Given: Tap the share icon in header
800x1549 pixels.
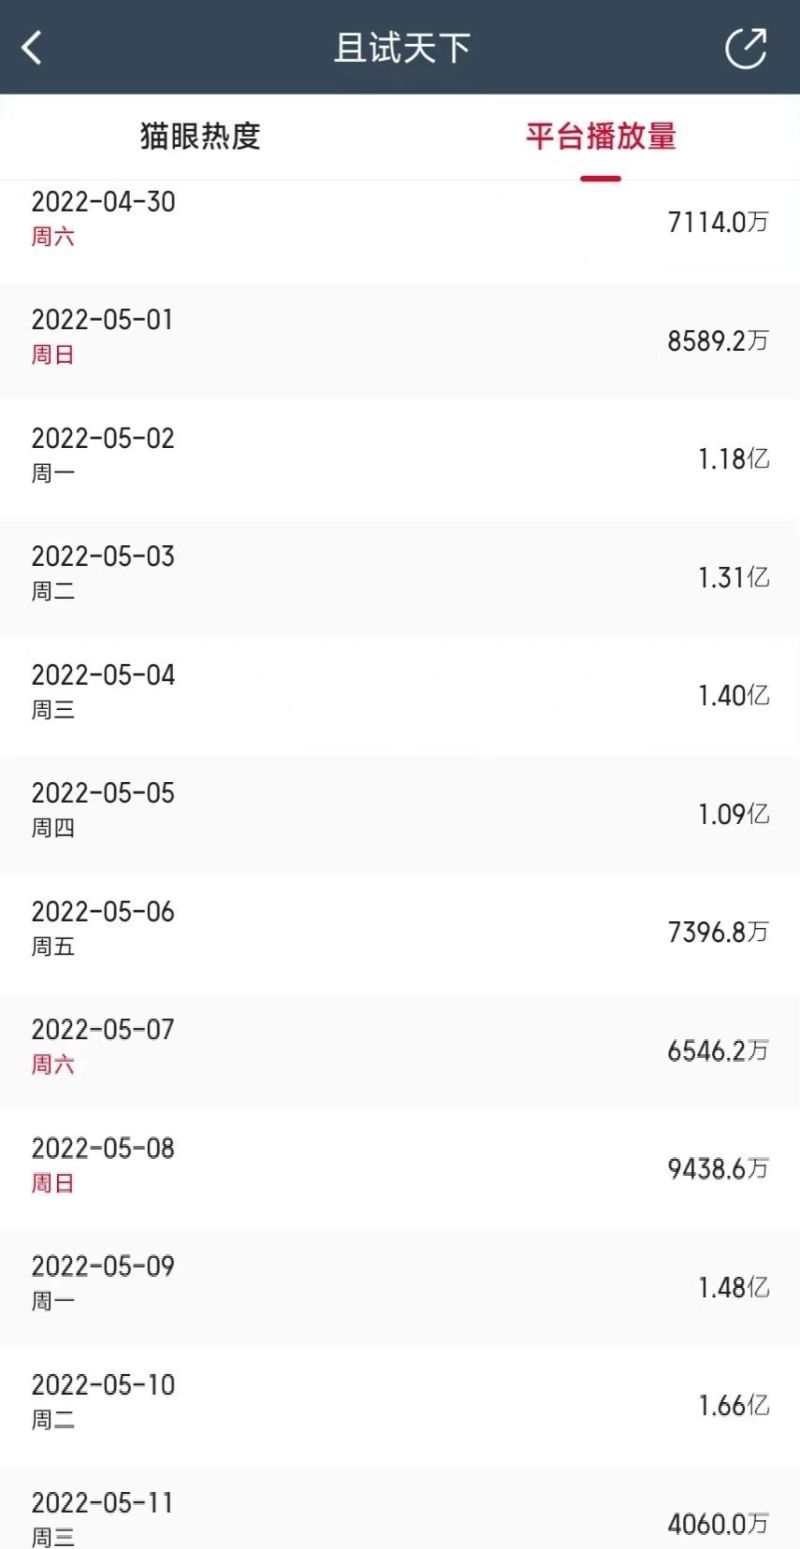Looking at the screenshot, I should (745, 47).
